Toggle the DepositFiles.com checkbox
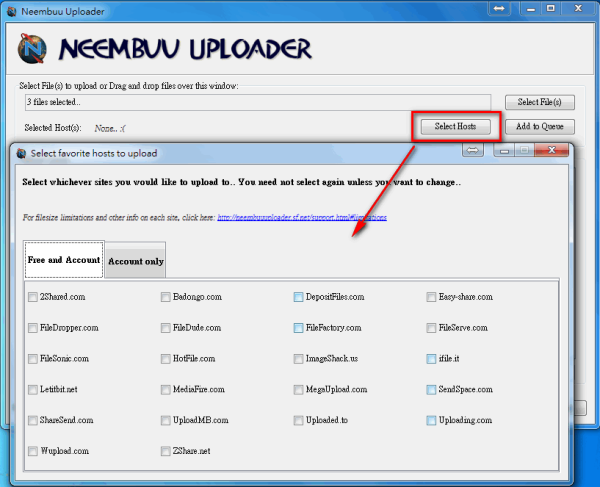600x487 pixels. coord(298,297)
